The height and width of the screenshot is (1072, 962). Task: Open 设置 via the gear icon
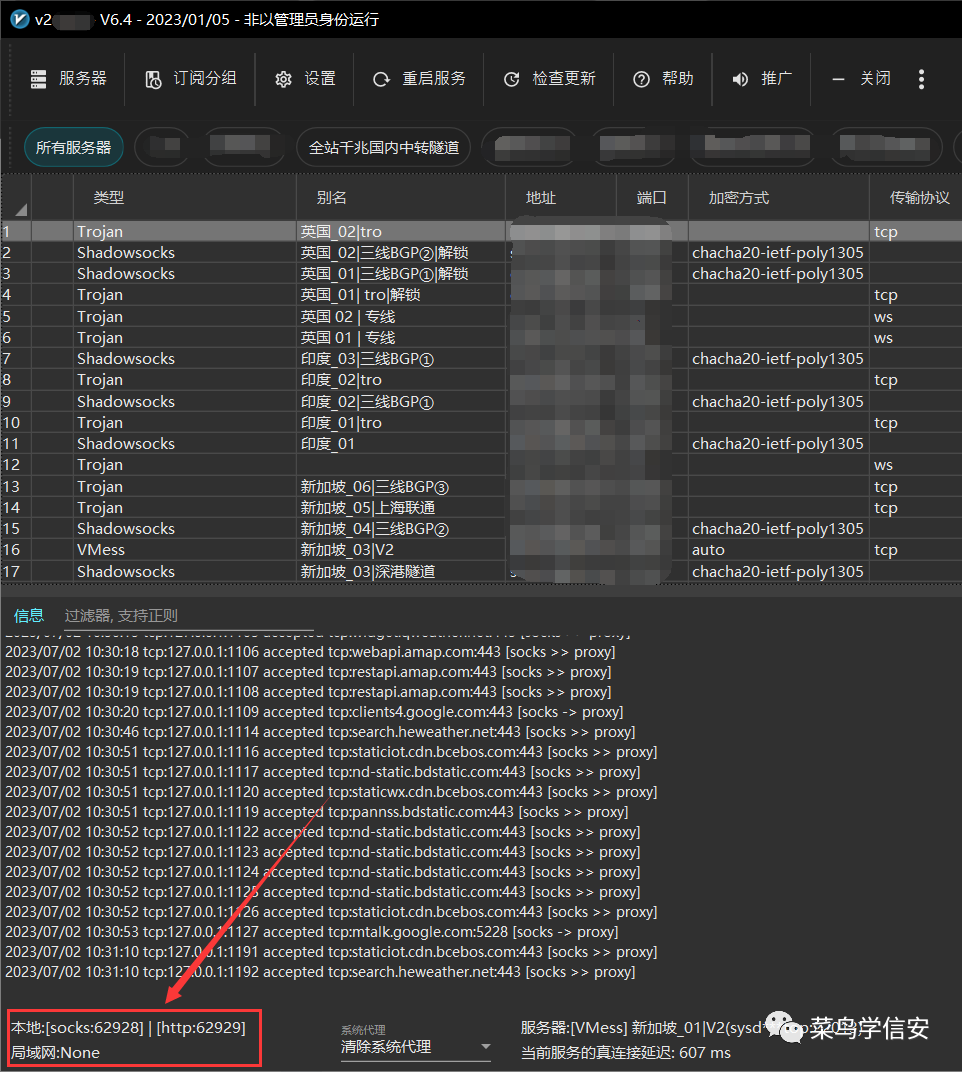[283, 79]
